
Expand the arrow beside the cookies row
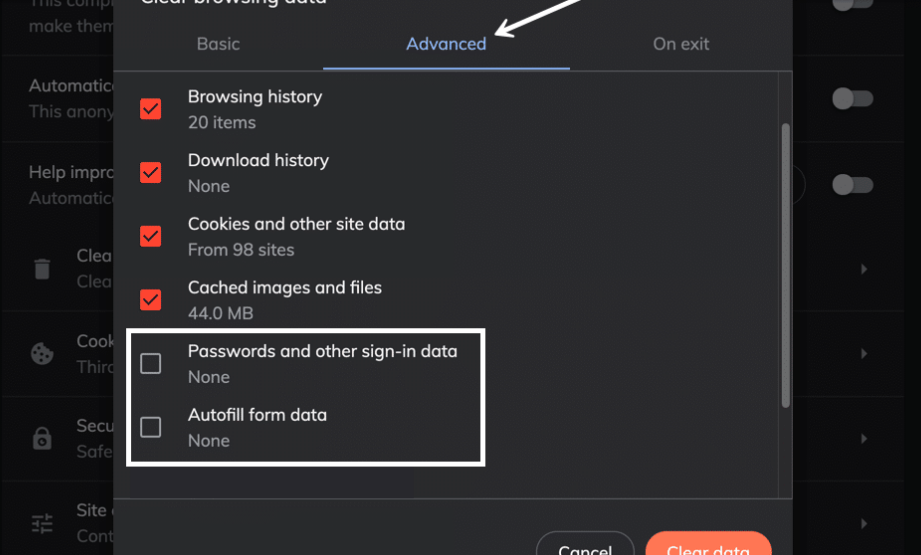coord(863,354)
